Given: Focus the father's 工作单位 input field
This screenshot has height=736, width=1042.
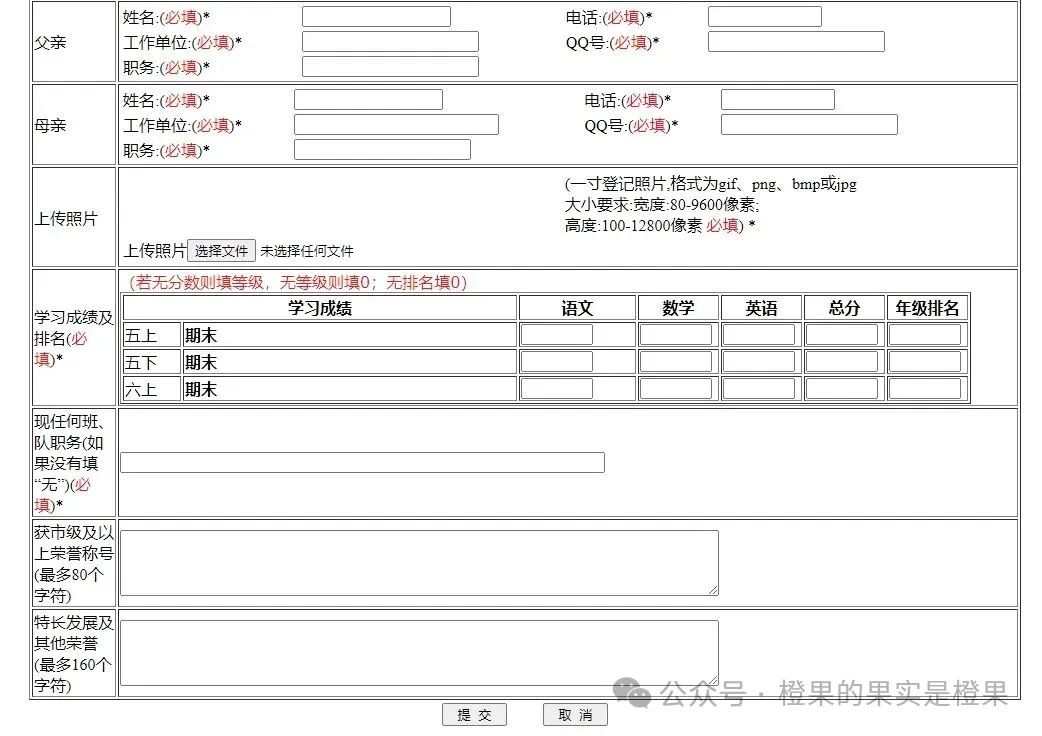Looking at the screenshot, I should (390, 42).
